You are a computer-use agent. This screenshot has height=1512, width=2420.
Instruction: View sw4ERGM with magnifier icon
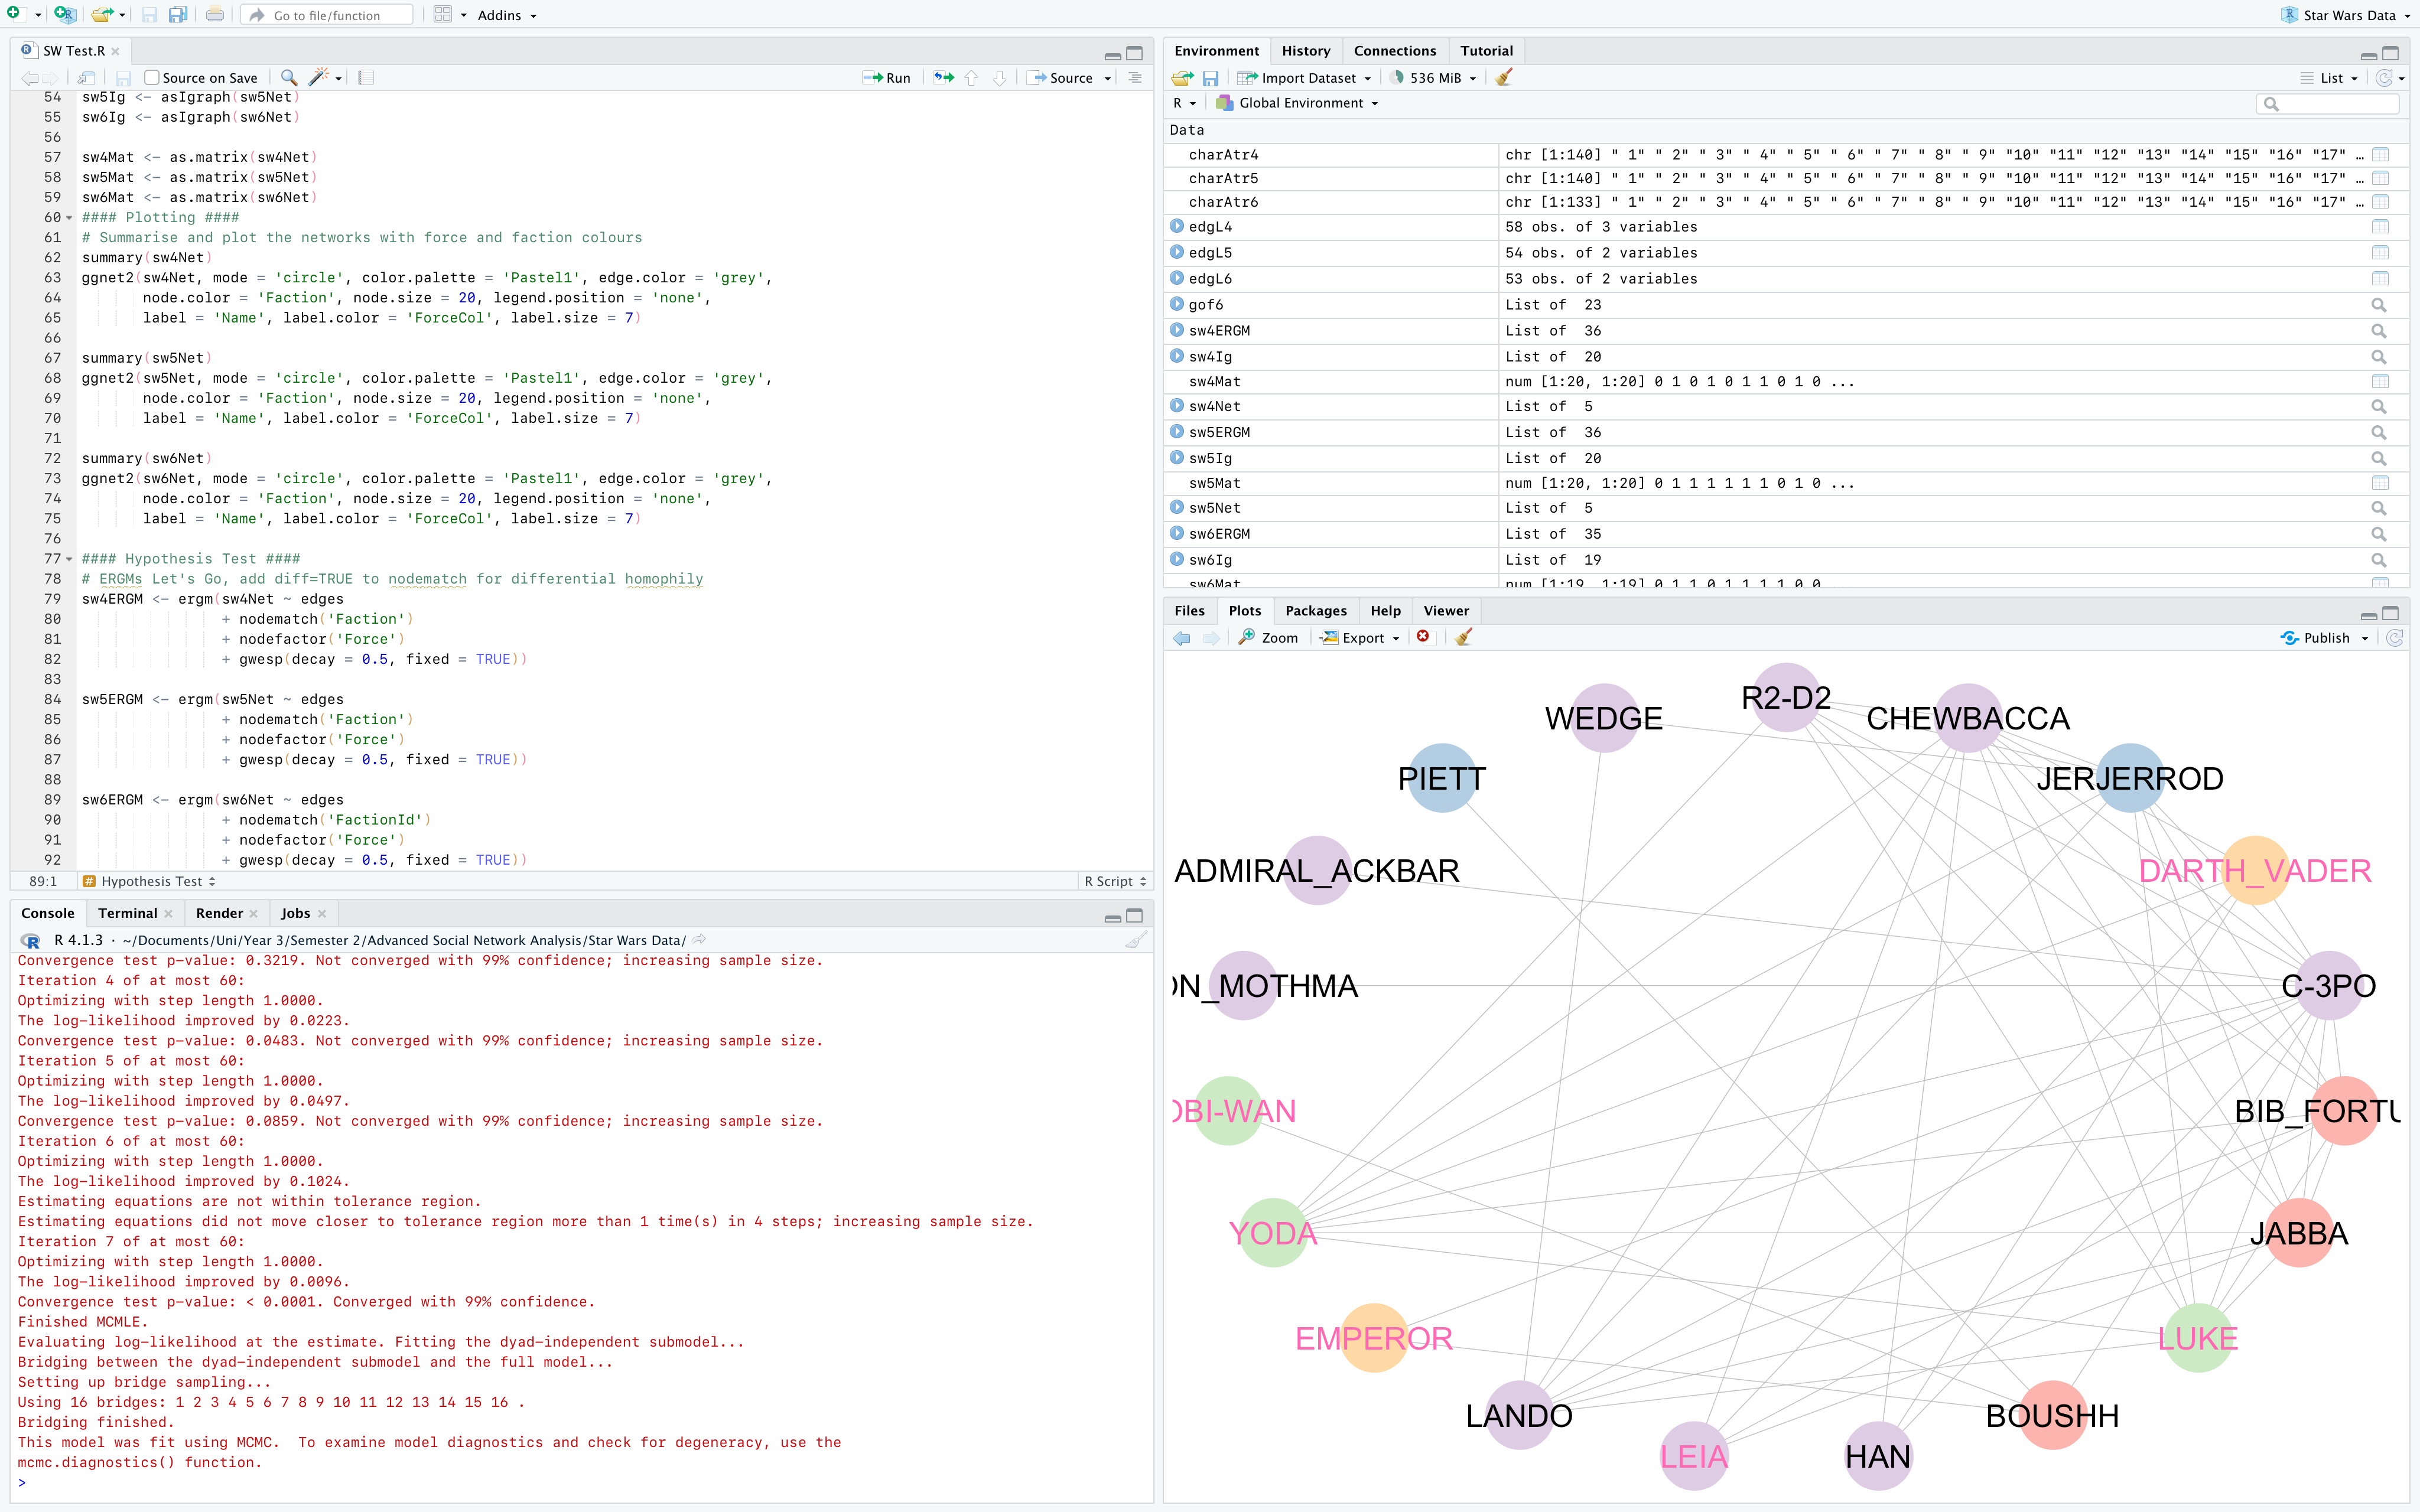coord(2379,331)
